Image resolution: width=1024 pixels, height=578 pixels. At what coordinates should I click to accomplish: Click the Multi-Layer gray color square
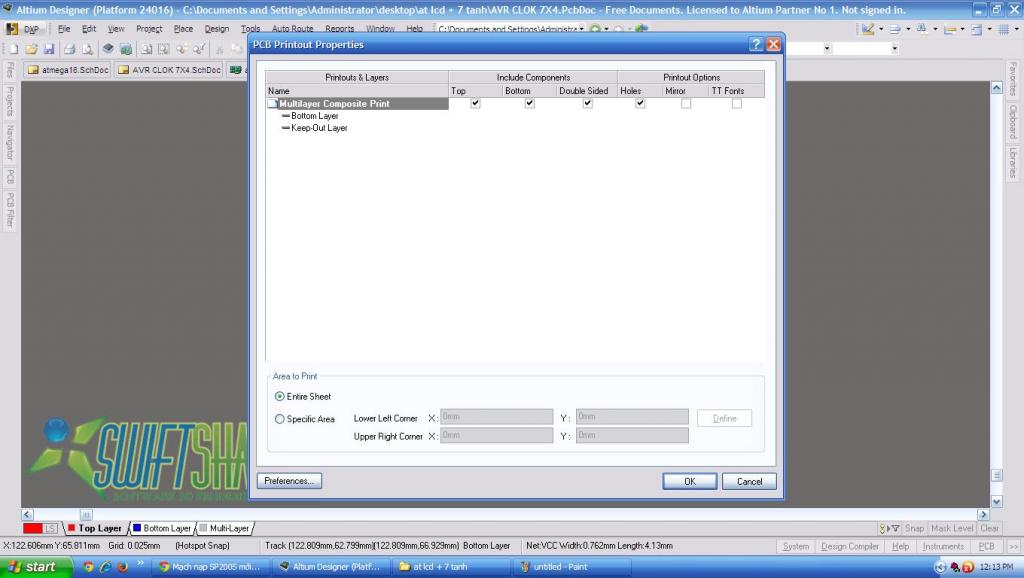coord(202,528)
